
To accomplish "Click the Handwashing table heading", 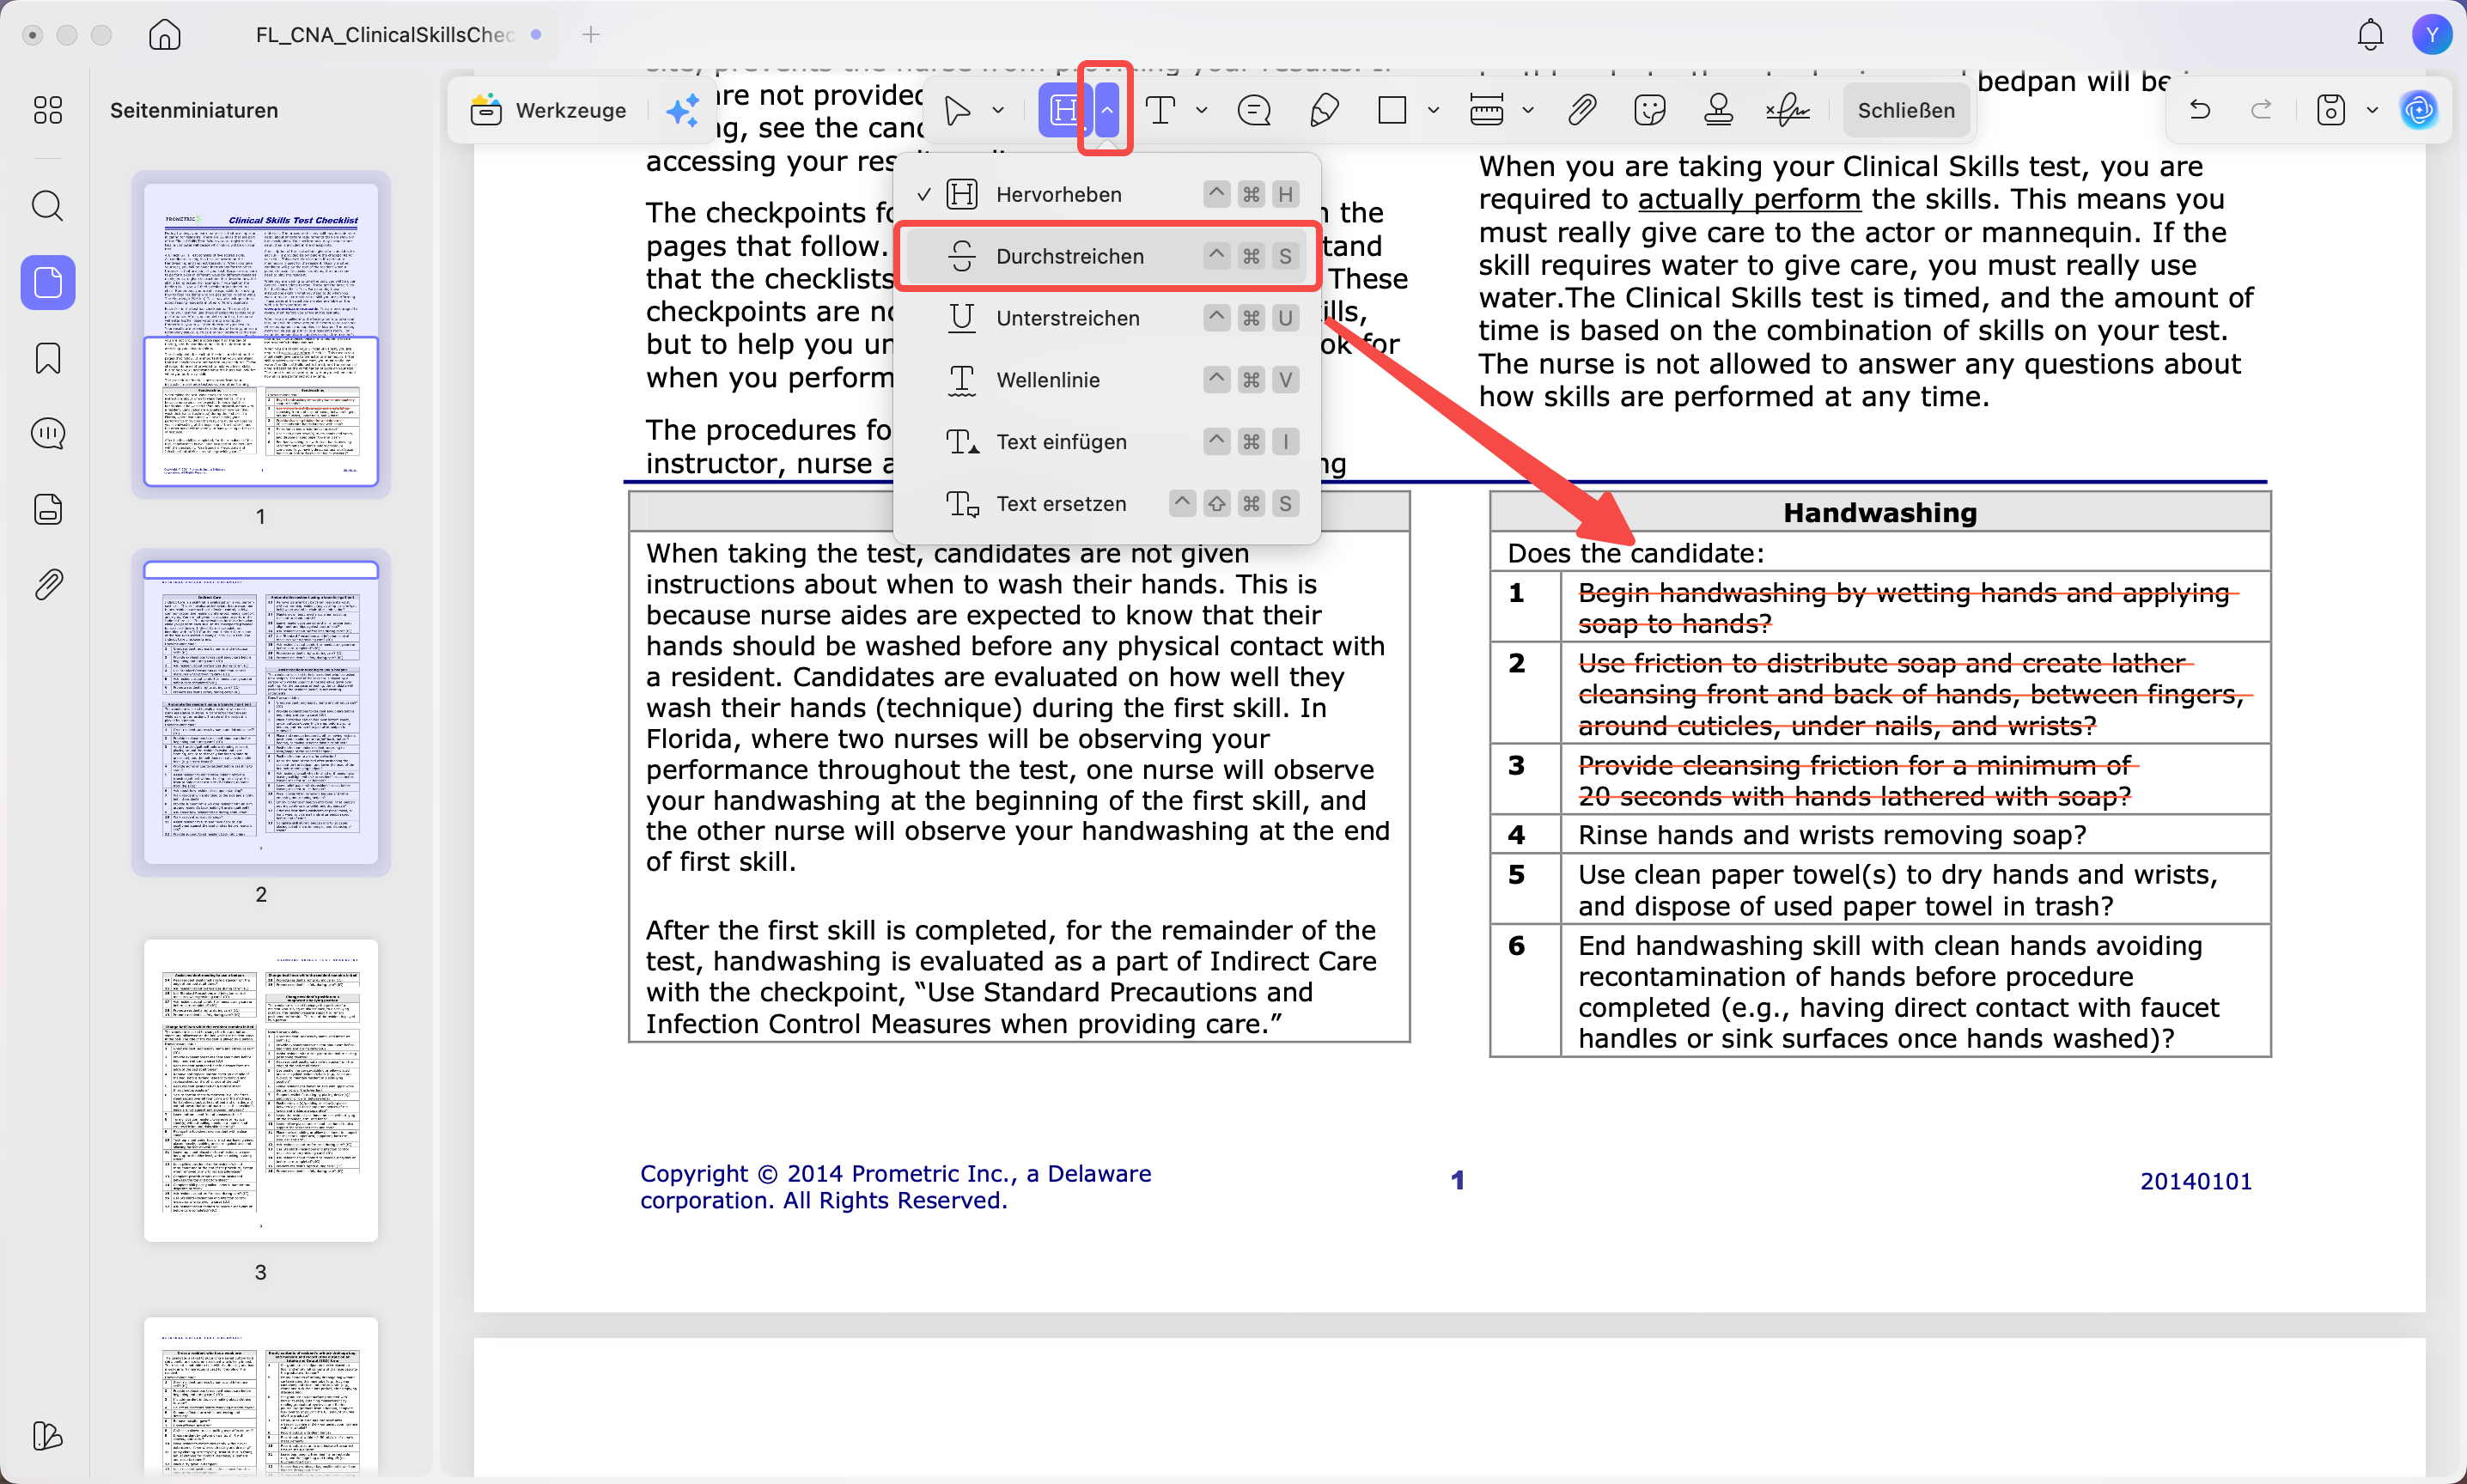I will coord(1880,513).
